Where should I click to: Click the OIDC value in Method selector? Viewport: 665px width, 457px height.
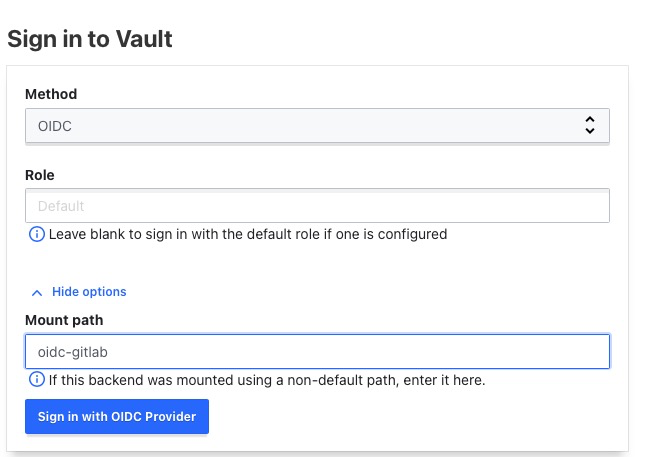(x=55, y=126)
